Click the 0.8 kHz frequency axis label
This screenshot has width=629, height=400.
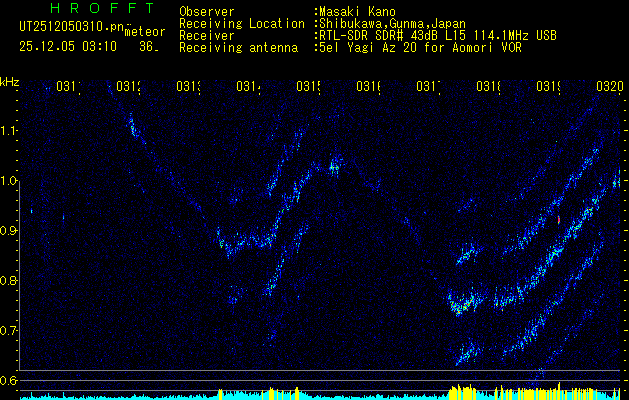(x=8, y=280)
